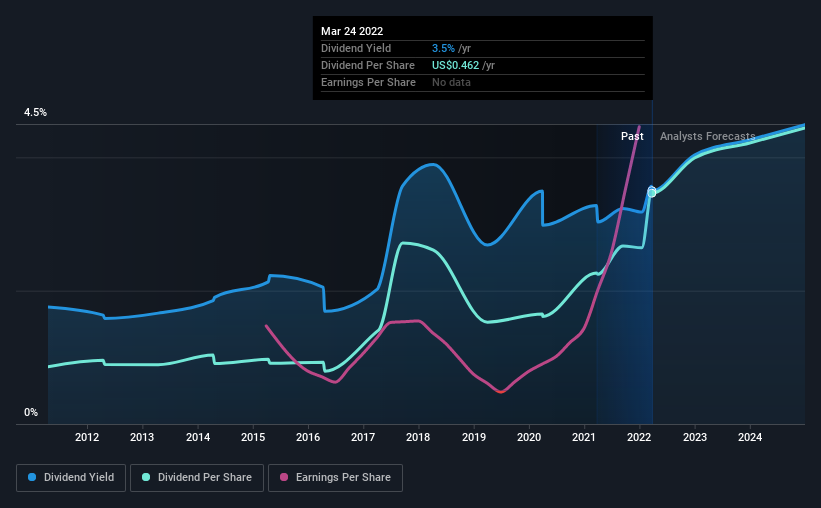Select the 2022 x-axis label

click(x=639, y=437)
